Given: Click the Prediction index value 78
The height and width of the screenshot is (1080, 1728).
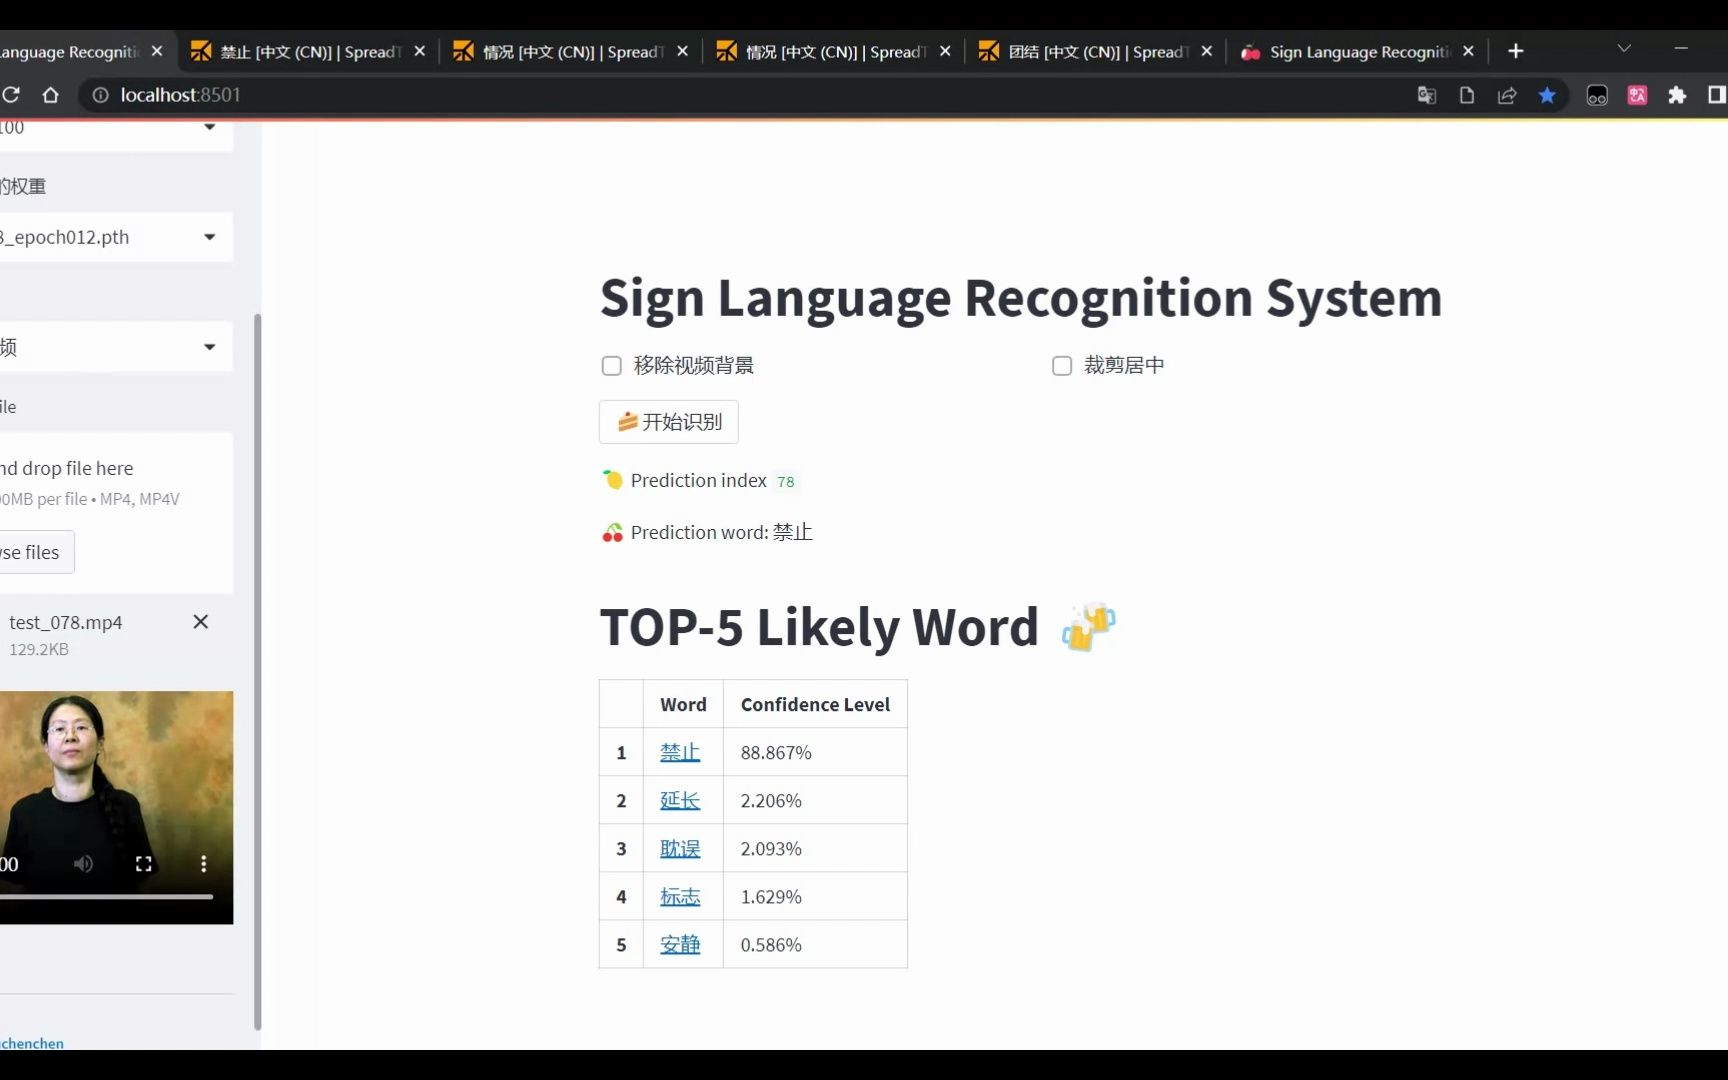Looking at the screenshot, I should click(786, 482).
